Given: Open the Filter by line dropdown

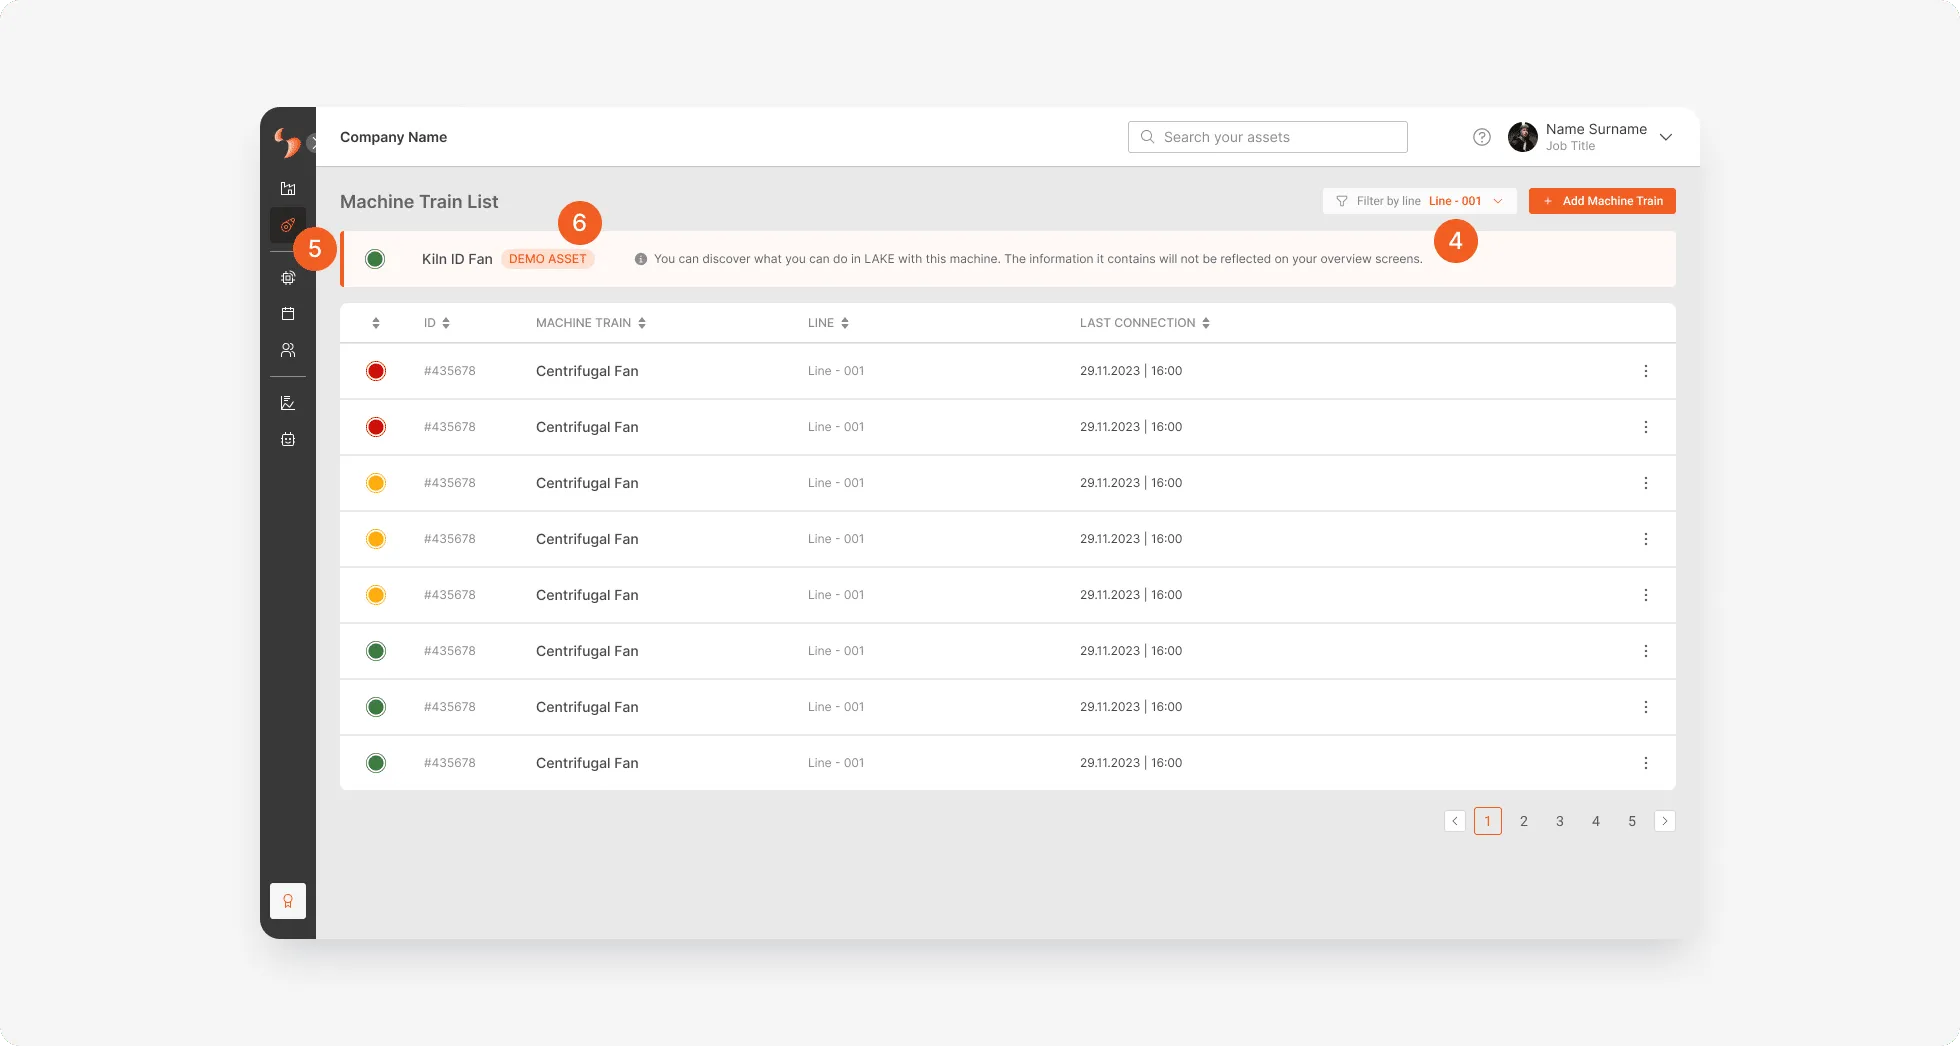Looking at the screenshot, I should pos(1419,201).
